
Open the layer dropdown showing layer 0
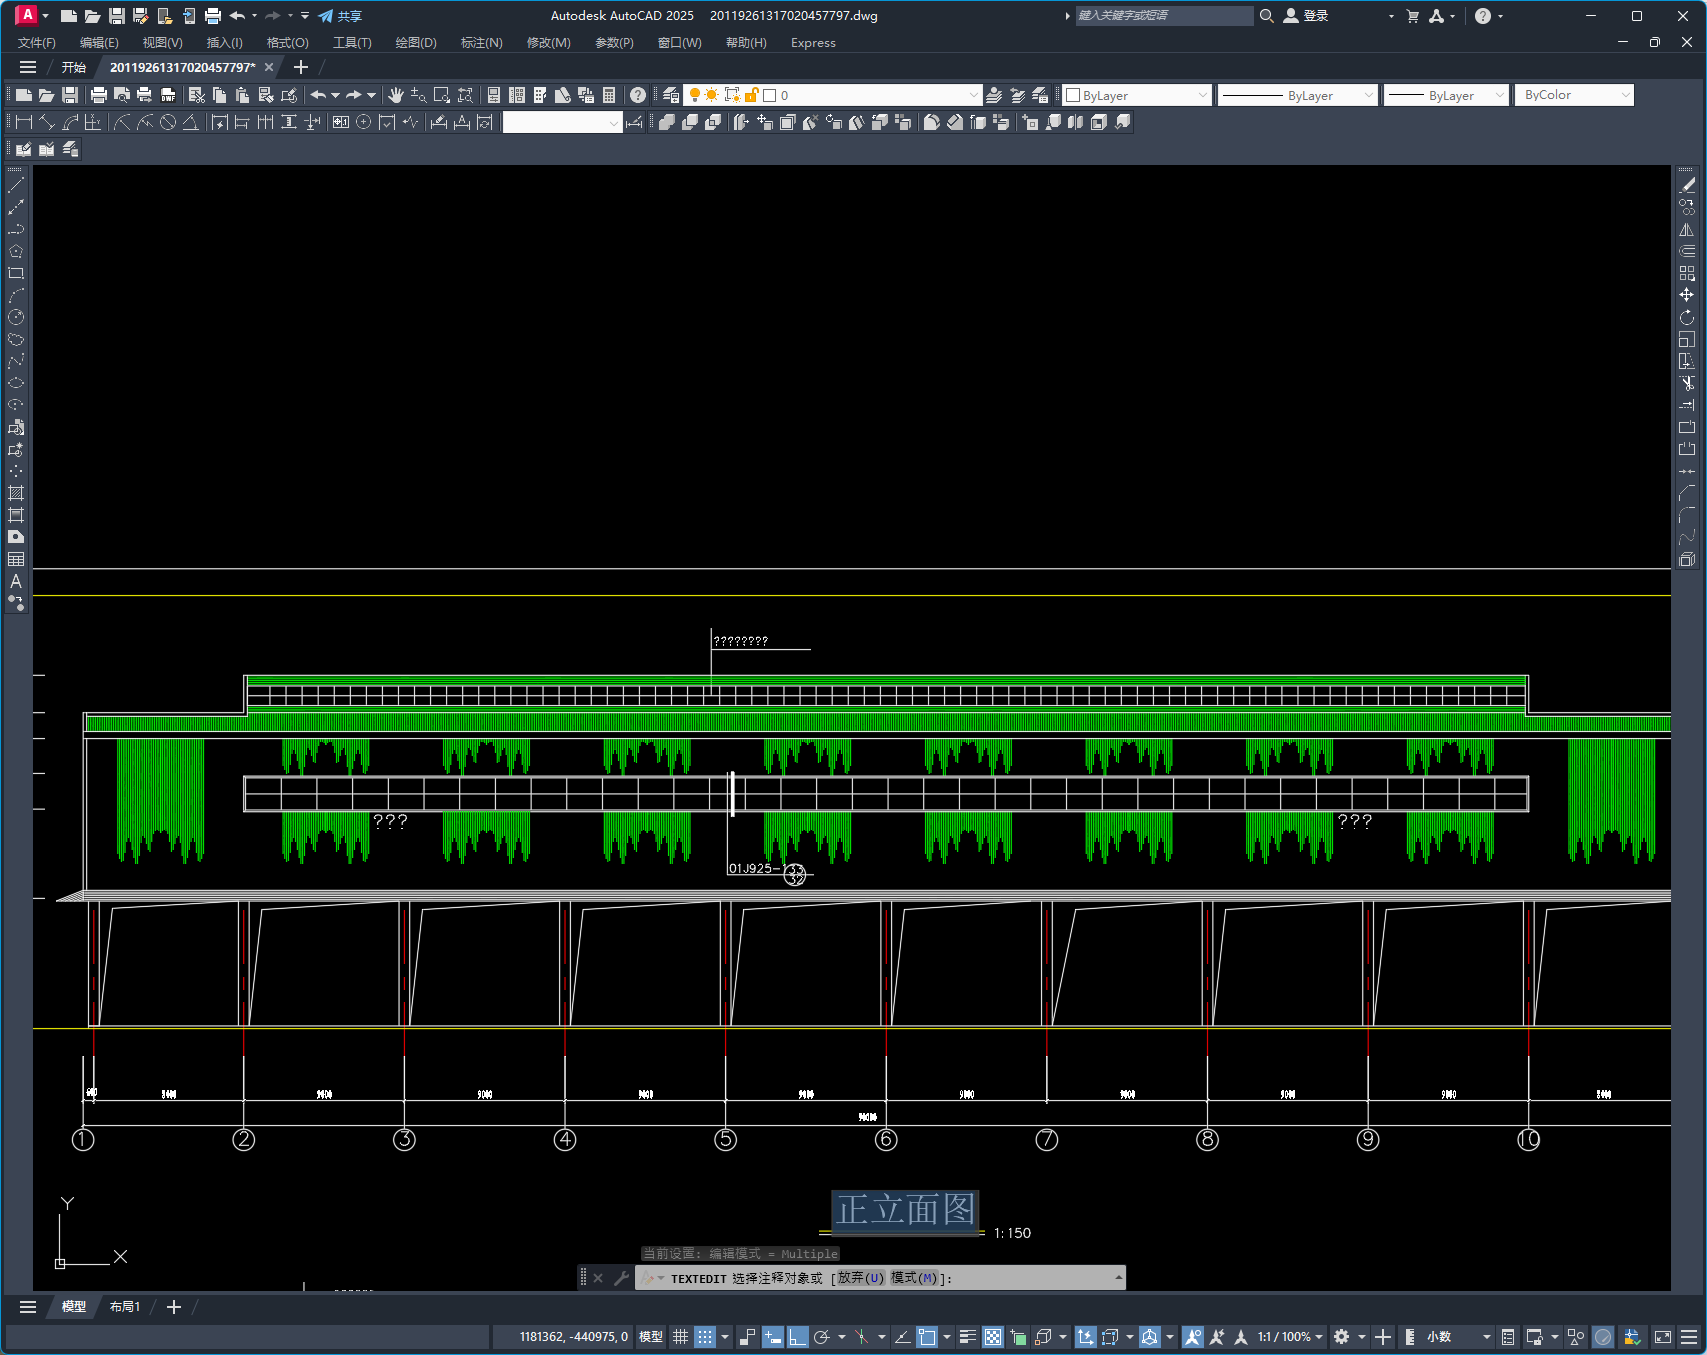point(832,95)
